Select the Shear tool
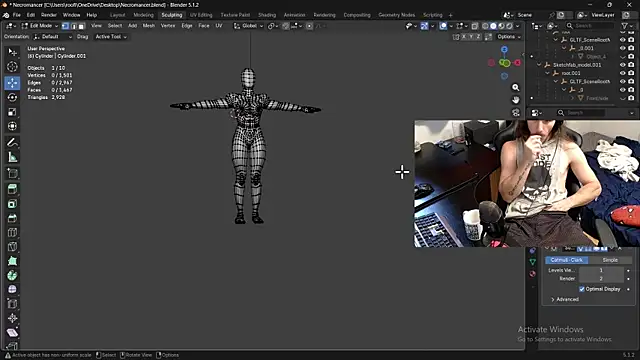This screenshot has width=640, height=360. click(12, 332)
